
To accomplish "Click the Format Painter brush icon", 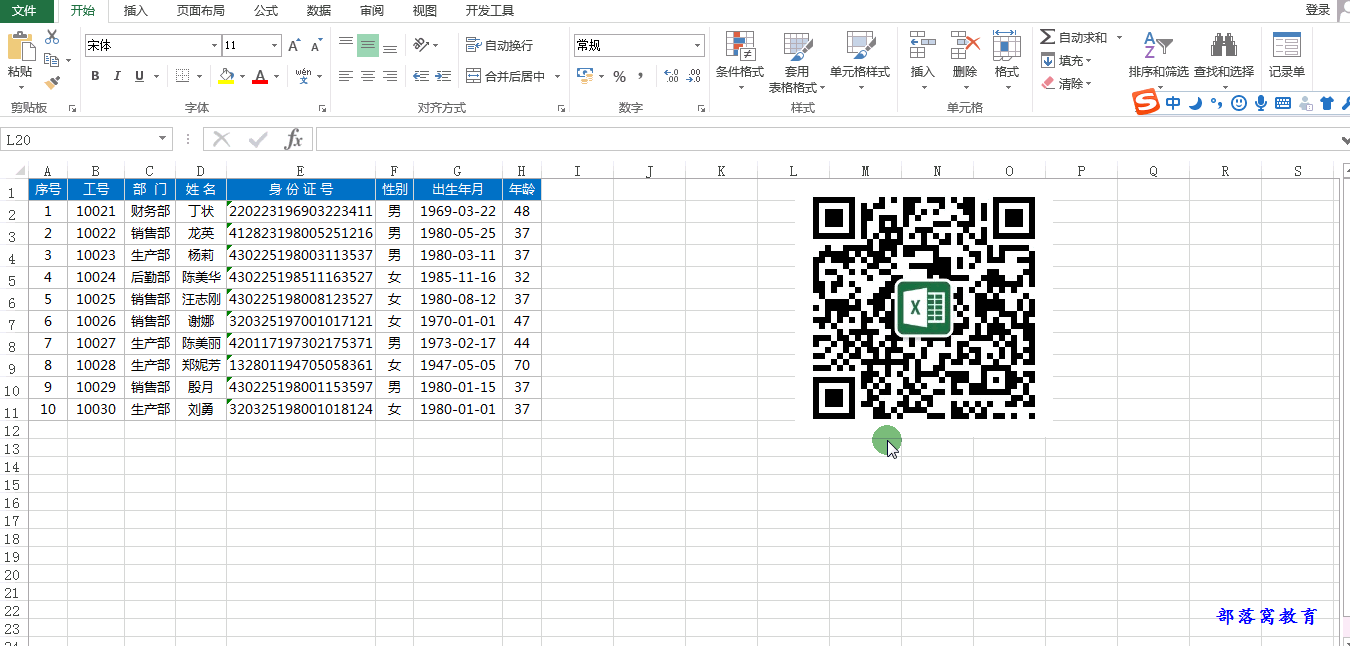I will click(x=52, y=83).
